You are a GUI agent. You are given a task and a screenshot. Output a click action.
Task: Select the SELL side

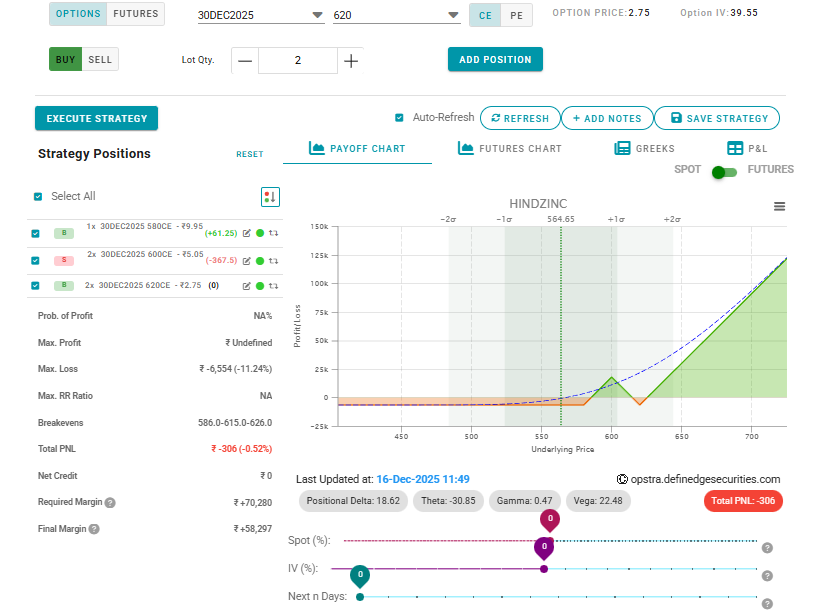pos(100,59)
